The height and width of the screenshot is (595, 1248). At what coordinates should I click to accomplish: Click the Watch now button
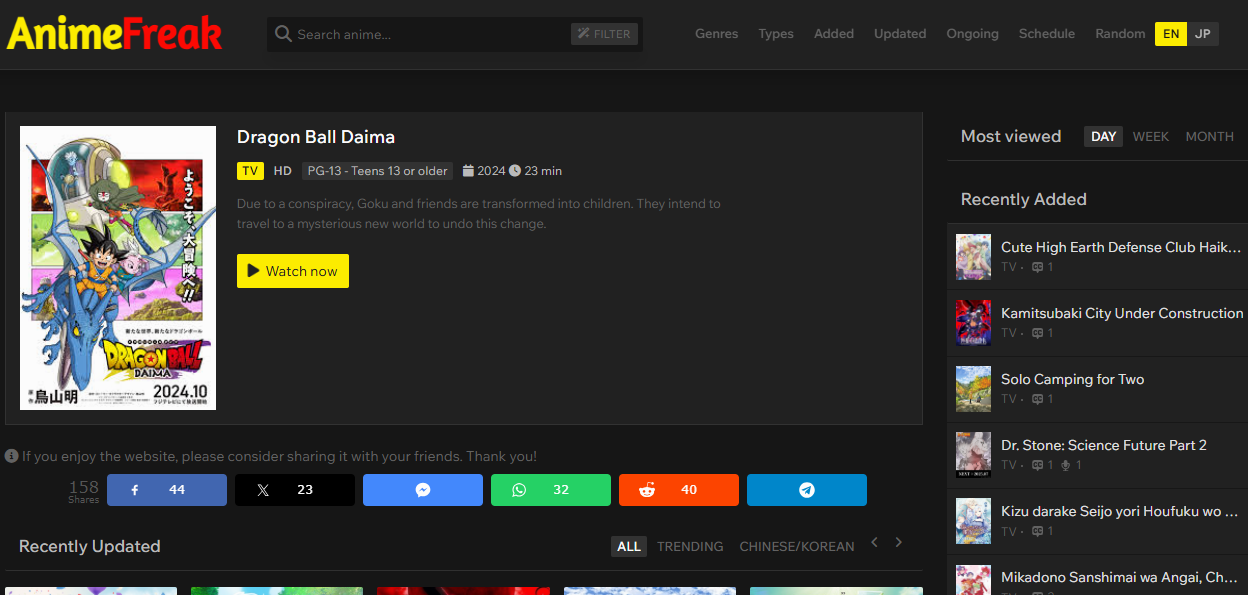(293, 271)
